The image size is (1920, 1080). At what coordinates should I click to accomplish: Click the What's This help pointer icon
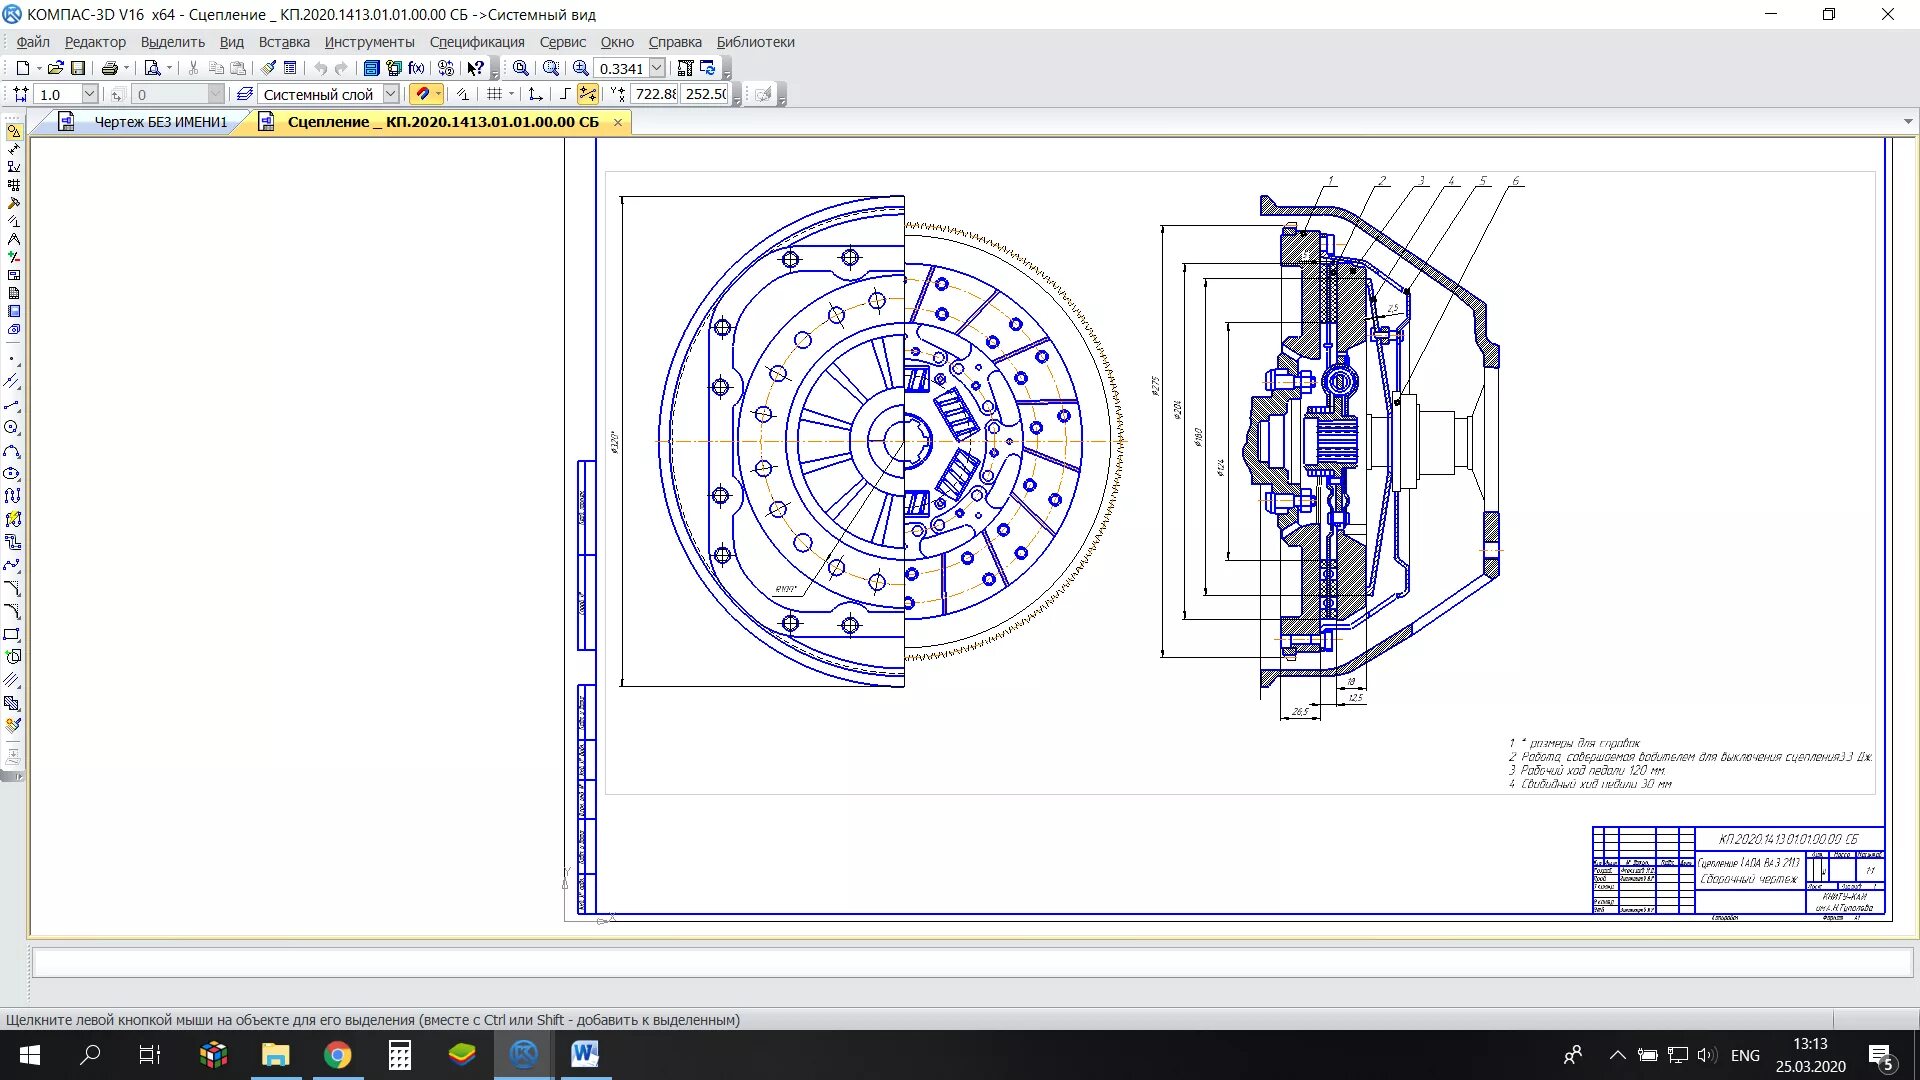click(x=475, y=68)
